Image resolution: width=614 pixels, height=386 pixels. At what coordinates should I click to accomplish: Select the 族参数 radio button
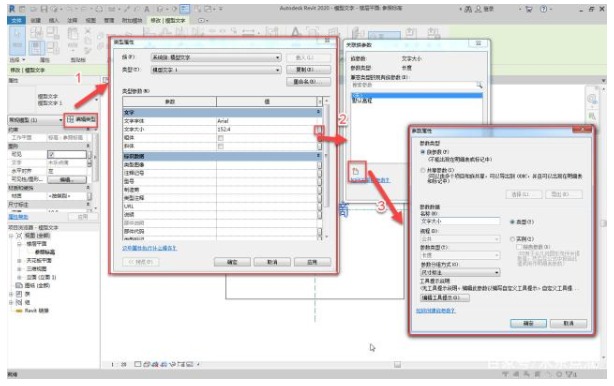pos(423,152)
